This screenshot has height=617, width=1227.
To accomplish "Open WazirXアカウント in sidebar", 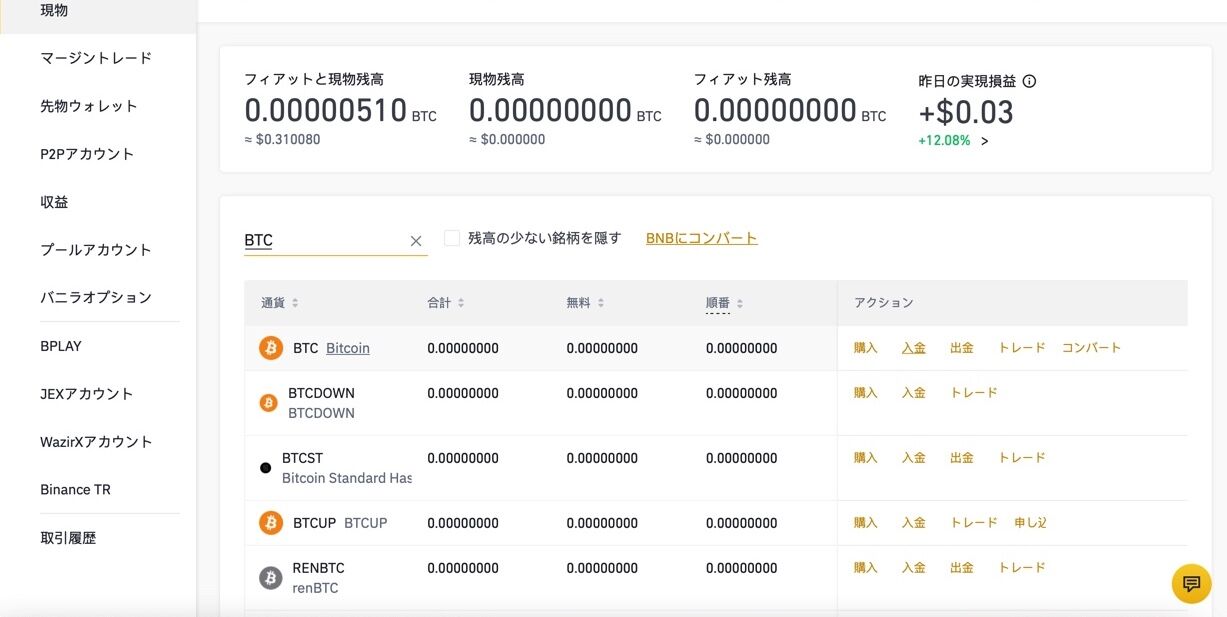I will [x=98, y=442].
